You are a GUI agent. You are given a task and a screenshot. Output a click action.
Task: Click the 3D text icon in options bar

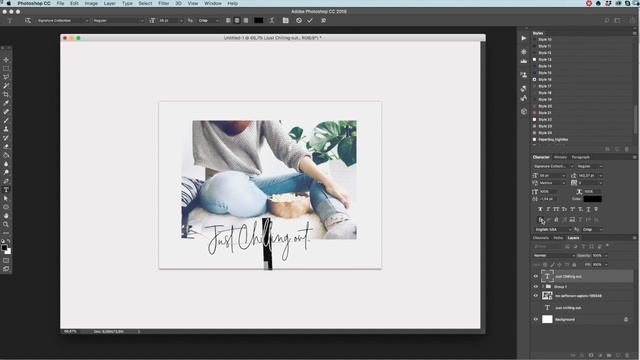tap(323, 20)
